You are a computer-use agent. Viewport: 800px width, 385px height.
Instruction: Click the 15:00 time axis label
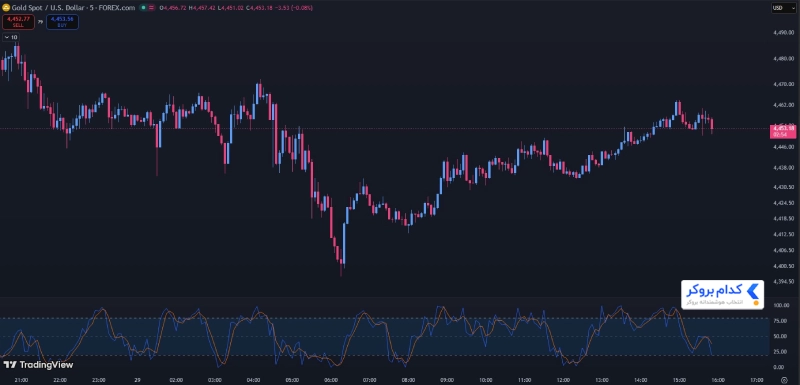coord(679,380)
